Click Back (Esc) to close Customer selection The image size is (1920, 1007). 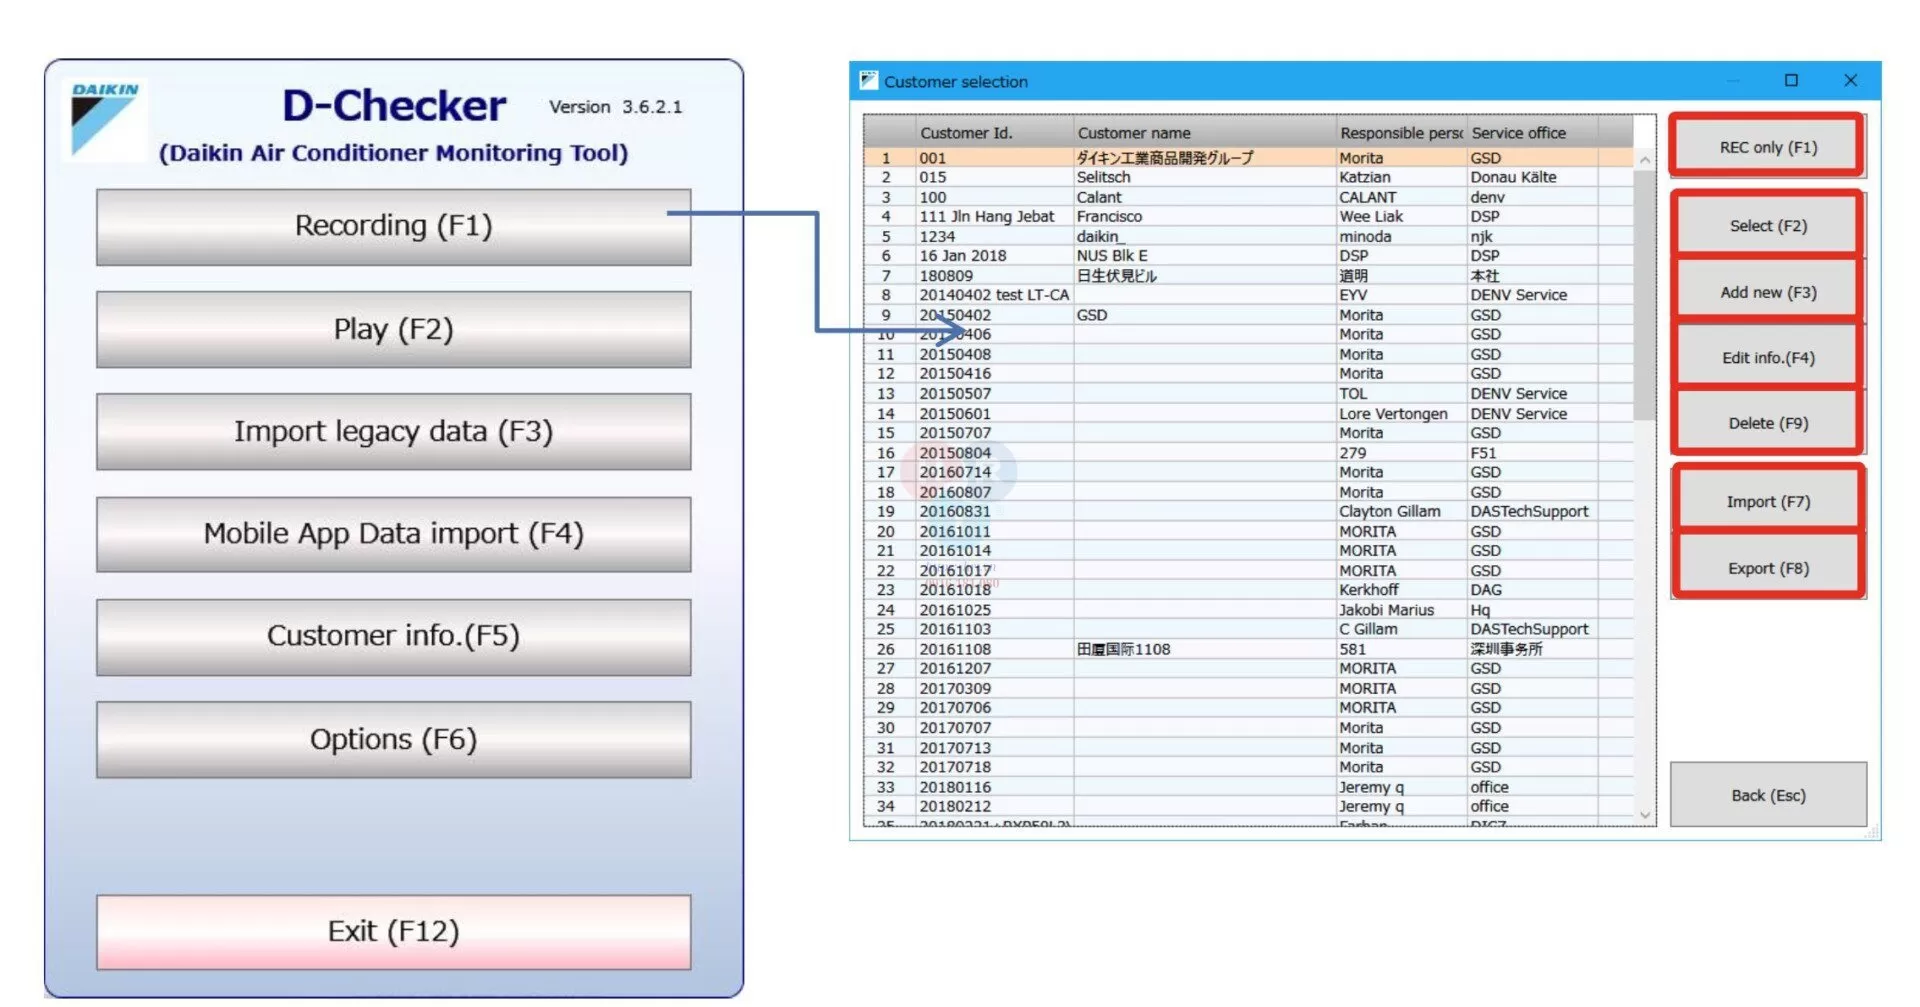tap(1768, 795)
